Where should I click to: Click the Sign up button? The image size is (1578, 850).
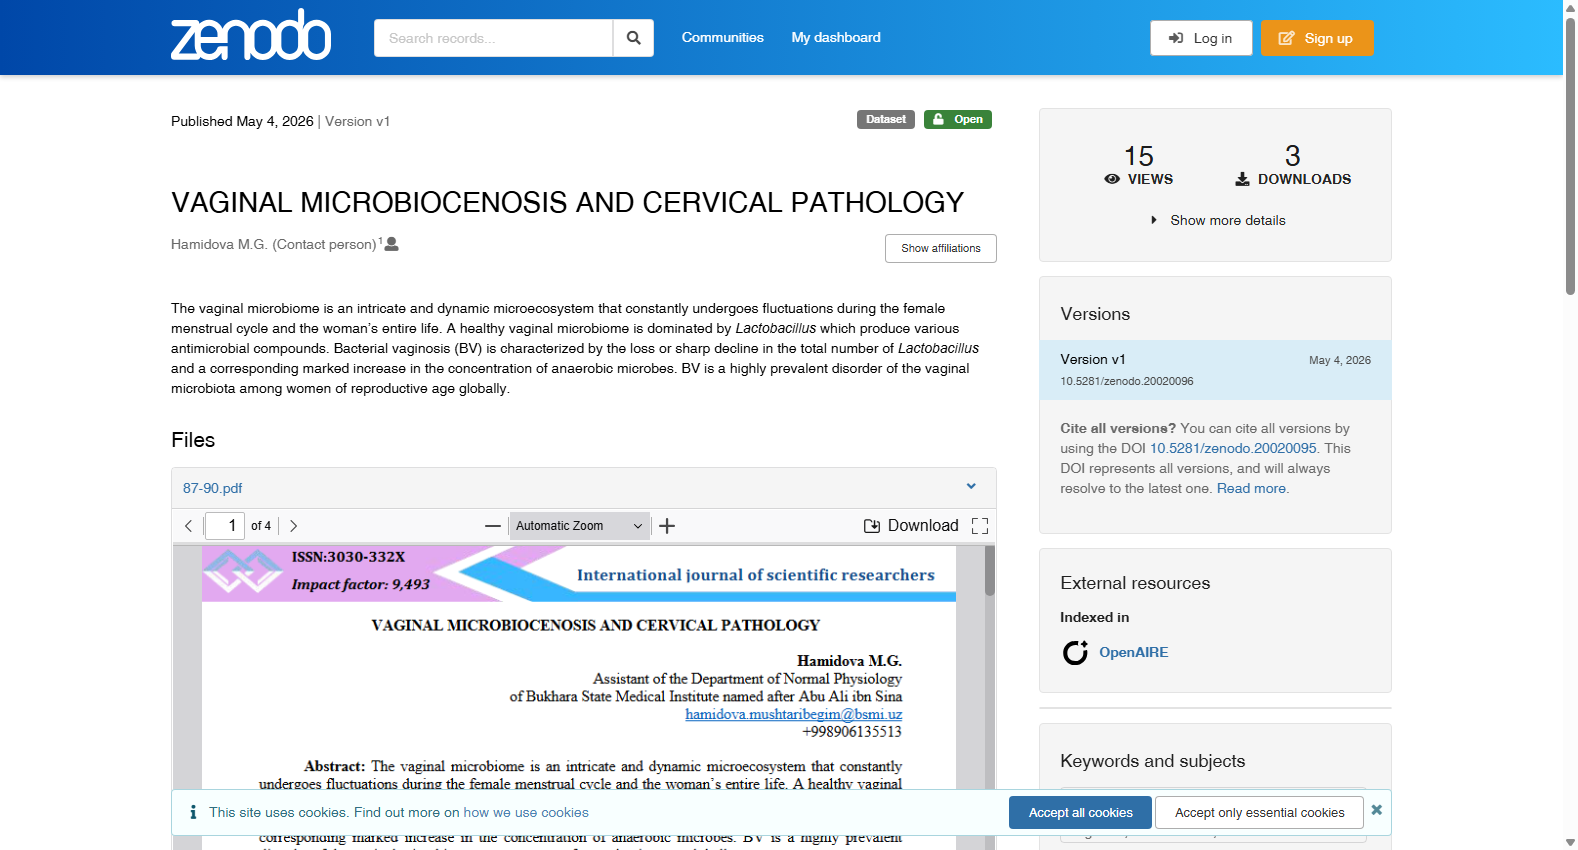[x=1317, y=38]
